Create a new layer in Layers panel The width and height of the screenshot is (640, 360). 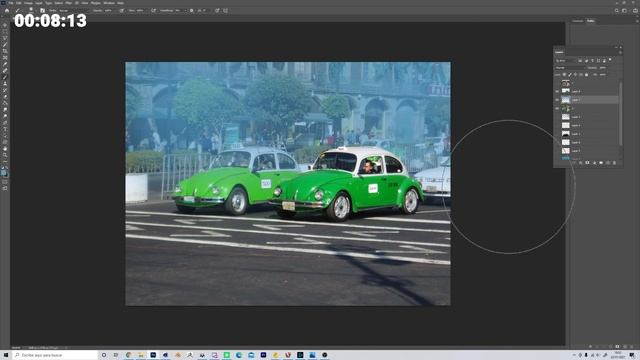pos(608,162)
